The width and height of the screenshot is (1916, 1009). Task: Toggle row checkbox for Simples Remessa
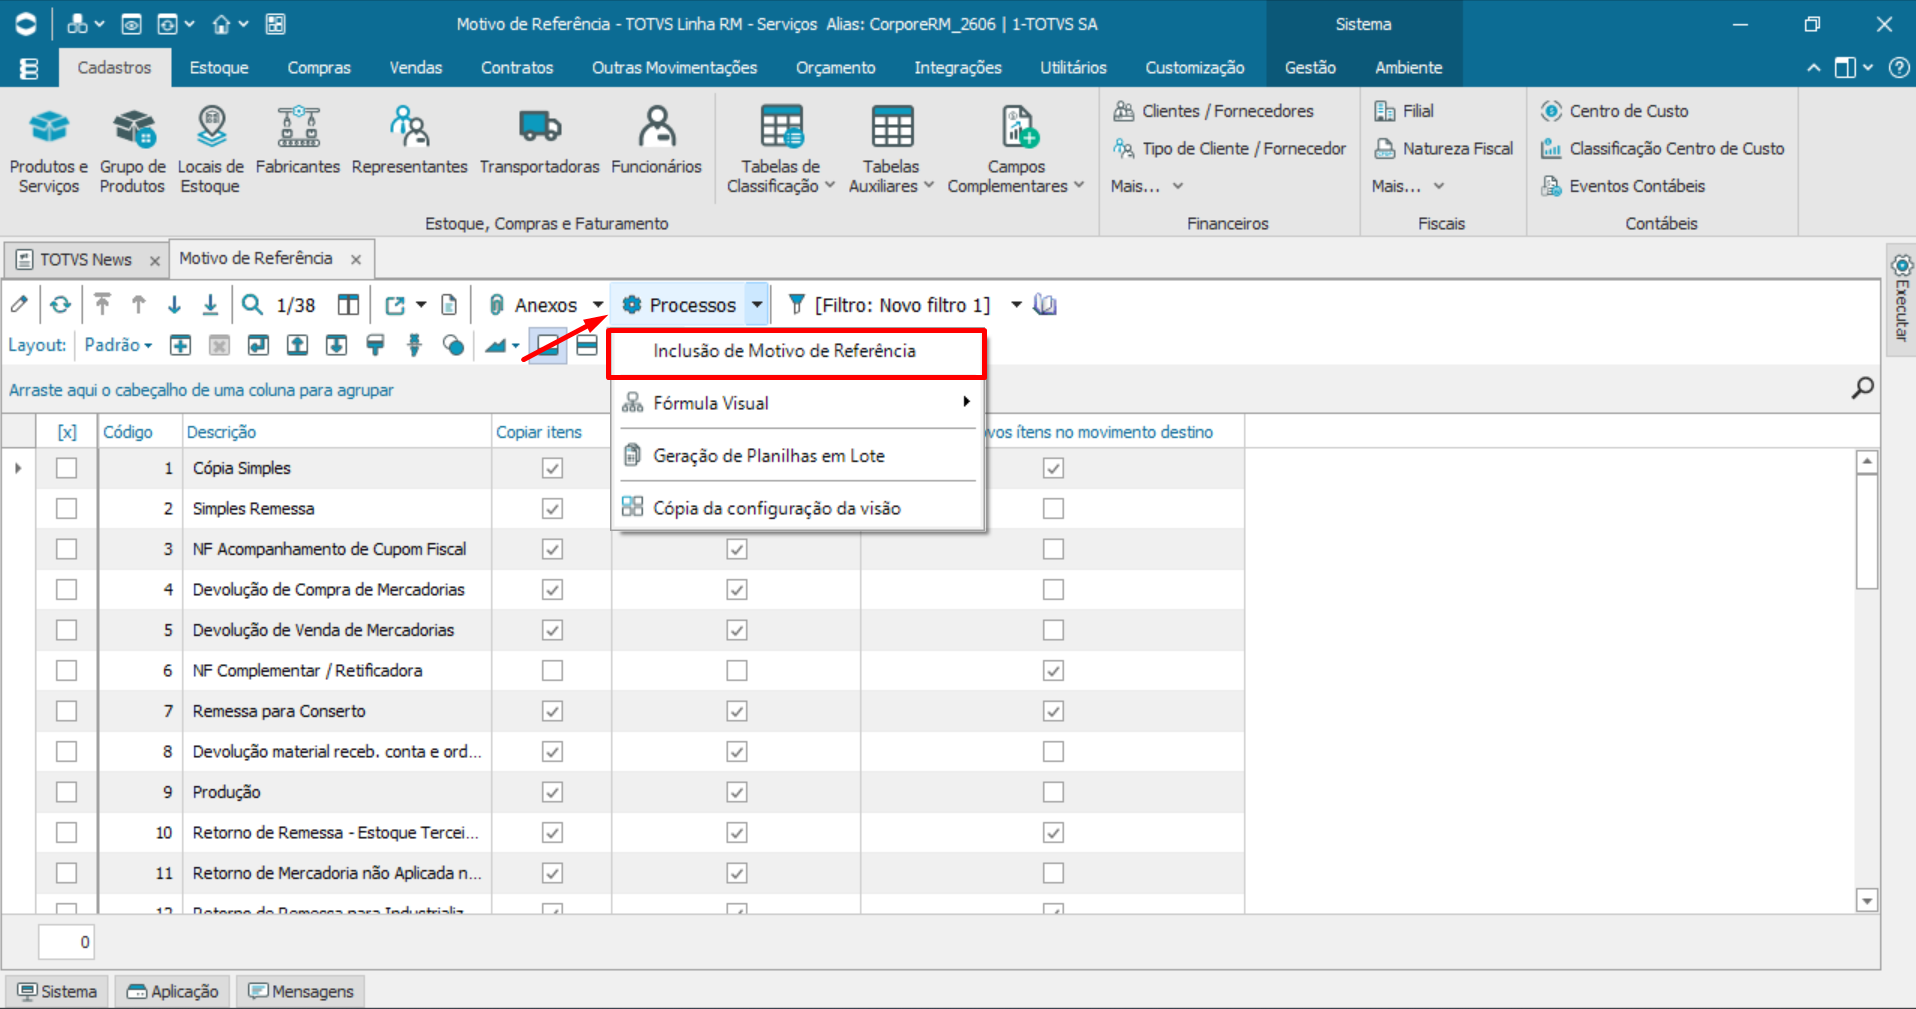[66, 508]
